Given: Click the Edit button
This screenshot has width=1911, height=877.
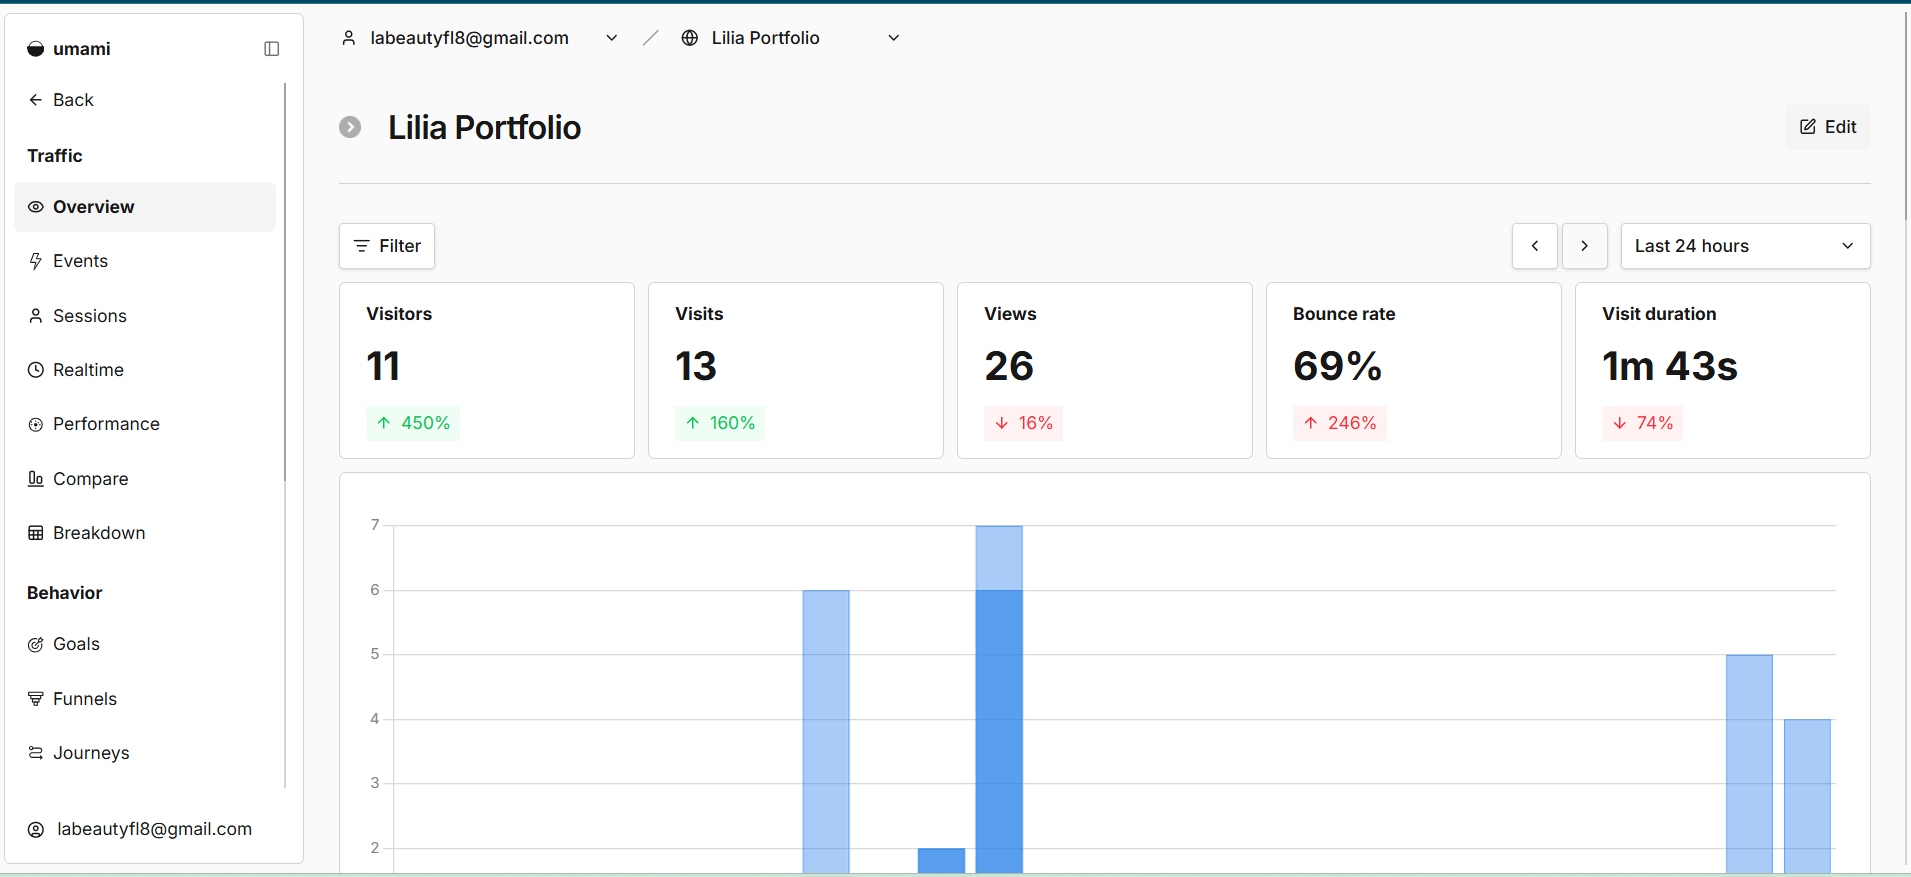Looking at the screenshot, I should (x=1828, y=127).
